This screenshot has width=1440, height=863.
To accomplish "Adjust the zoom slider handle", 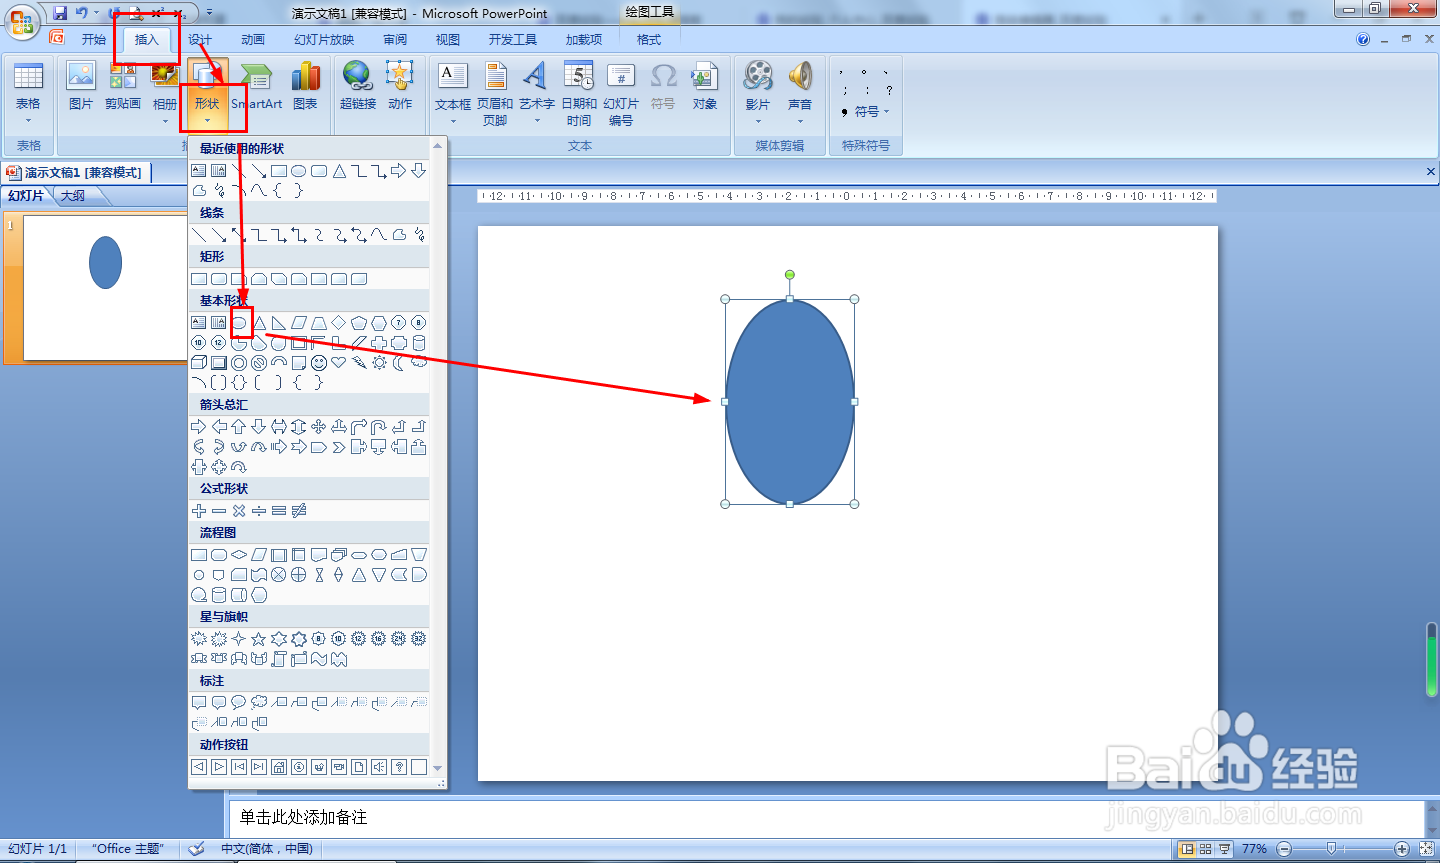I will (1331, 849).
